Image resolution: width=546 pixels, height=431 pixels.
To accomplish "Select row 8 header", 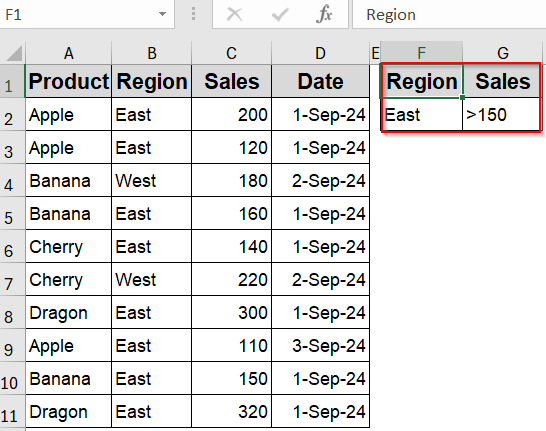I will click(x=13, y=312).
